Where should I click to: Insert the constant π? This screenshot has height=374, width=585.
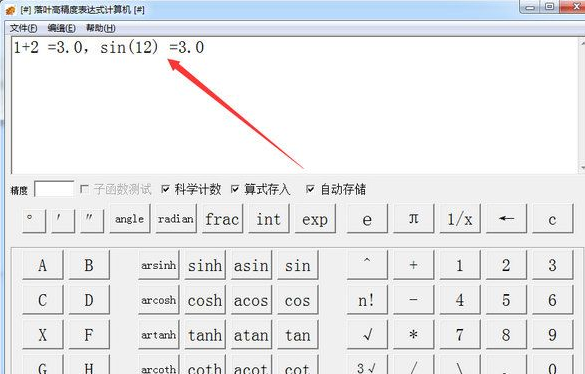click(x=413, y=219)
